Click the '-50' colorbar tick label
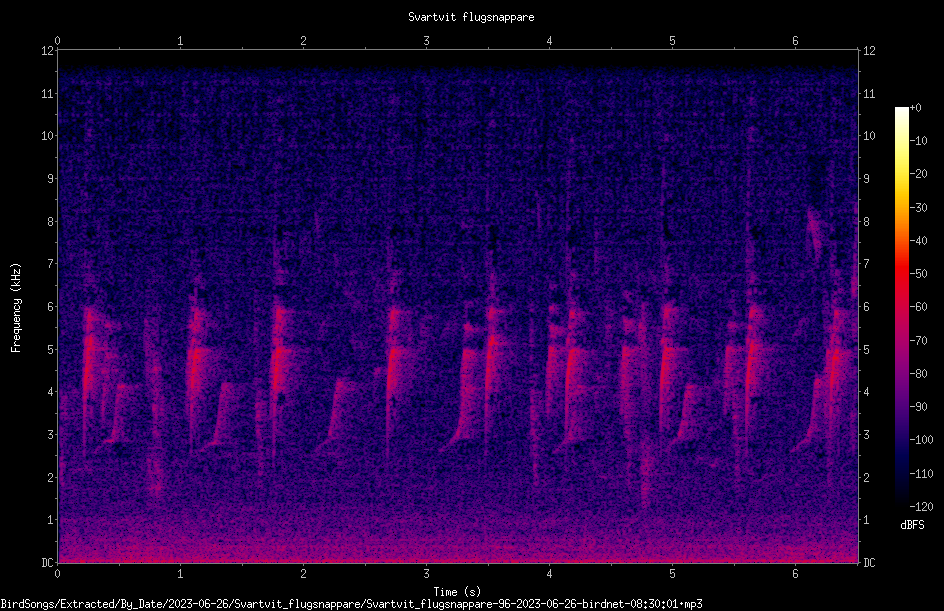The height and width of the screenshot is (611, 944). click(x=918, y=274)
